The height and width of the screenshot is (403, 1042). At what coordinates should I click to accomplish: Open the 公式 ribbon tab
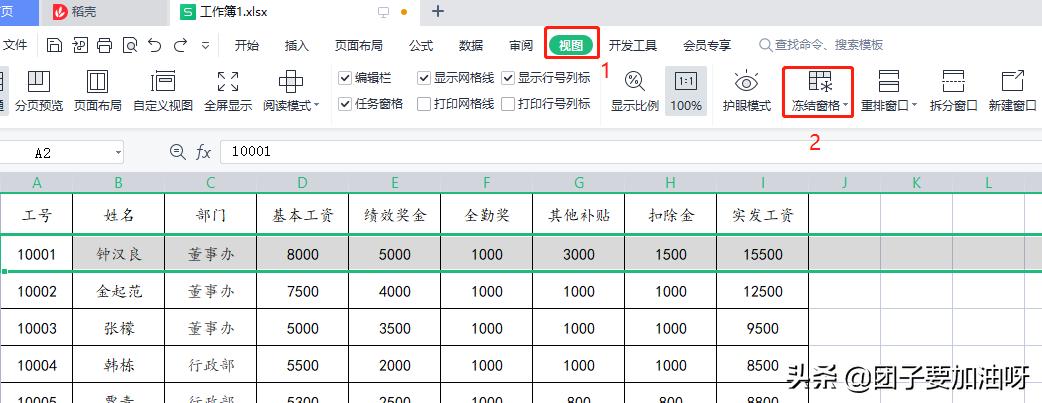click(x=421, y=45)
